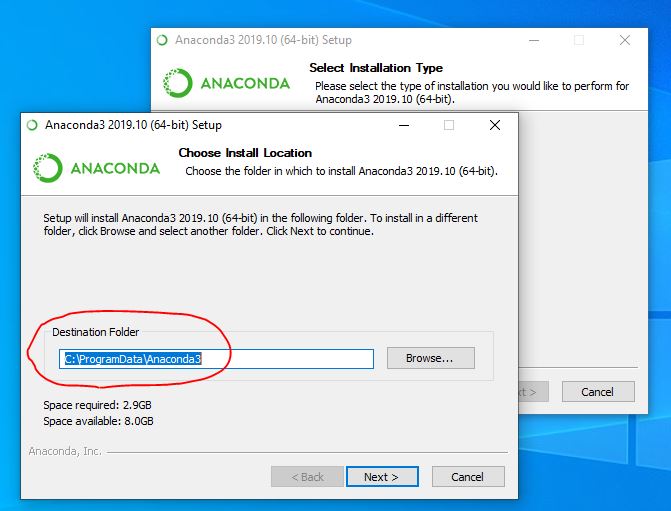Click the Next > button in front installer
The width and height of the screenshot is (671, 511).
[x=382, y=476]
